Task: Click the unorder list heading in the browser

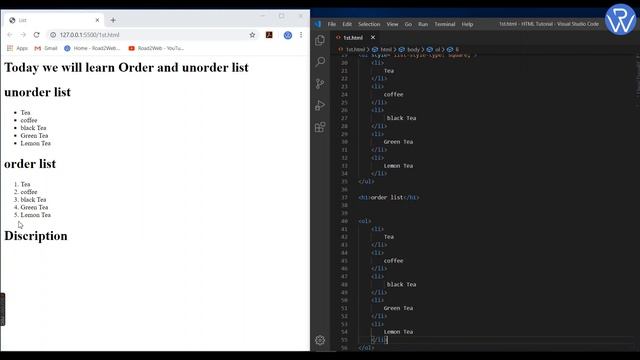Action: click(38, 92)
